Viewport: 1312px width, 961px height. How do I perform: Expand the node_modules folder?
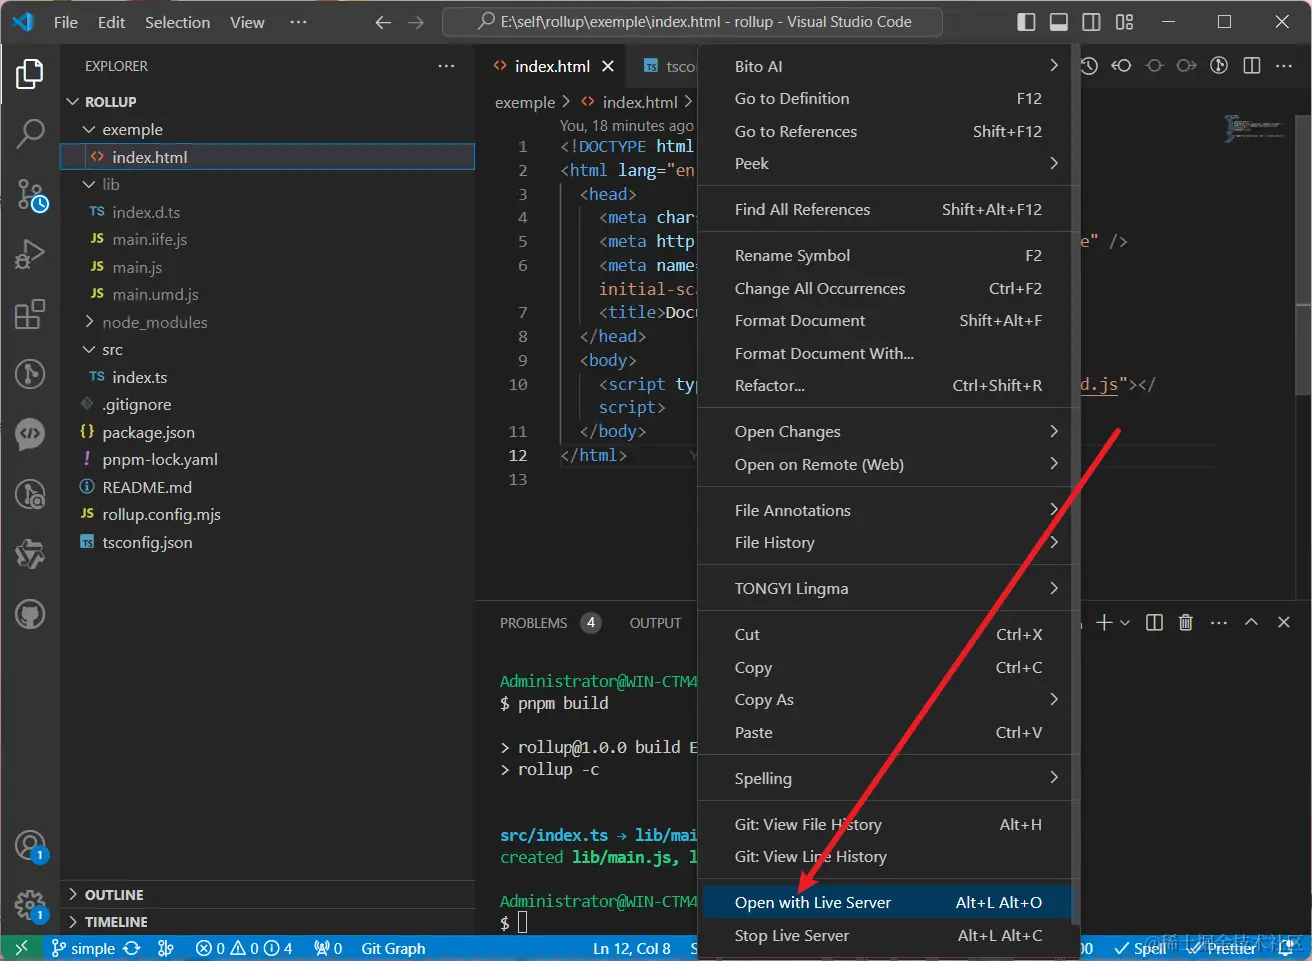154,322
